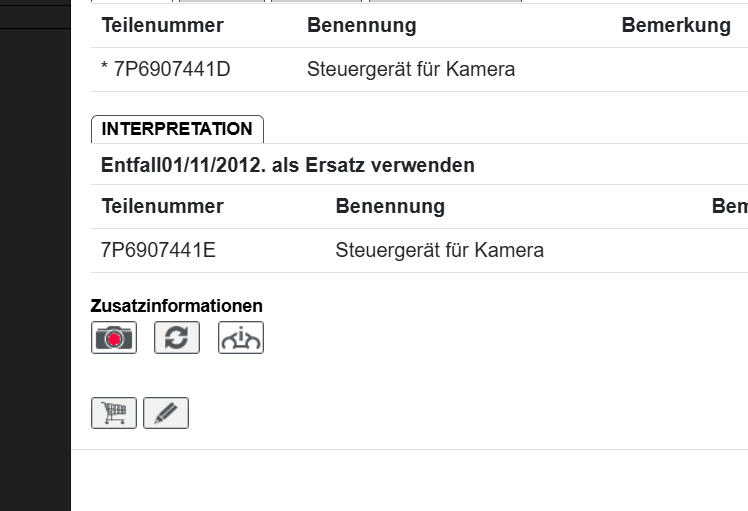Click the pencil edit icon
The image size is (748, 511).
[x=166, y=413]
